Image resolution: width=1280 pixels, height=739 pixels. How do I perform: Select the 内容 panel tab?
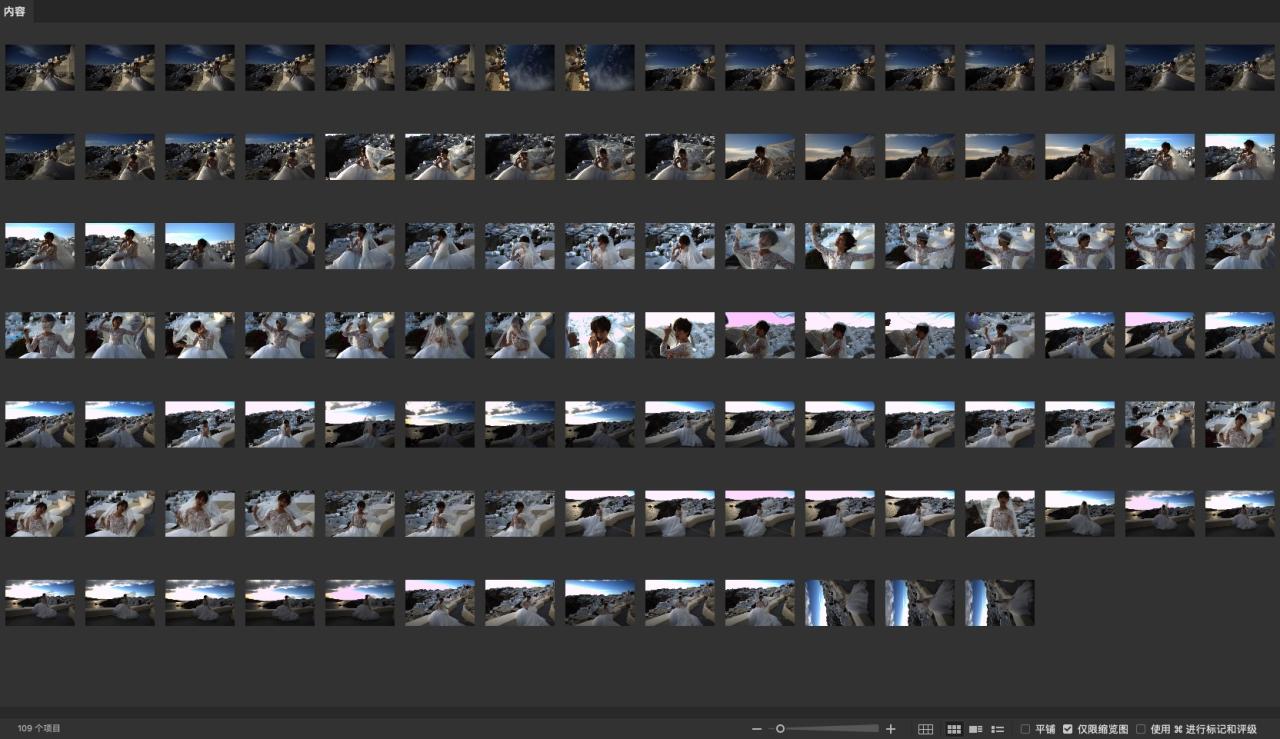pyautogui.click(x=15, y=11)
